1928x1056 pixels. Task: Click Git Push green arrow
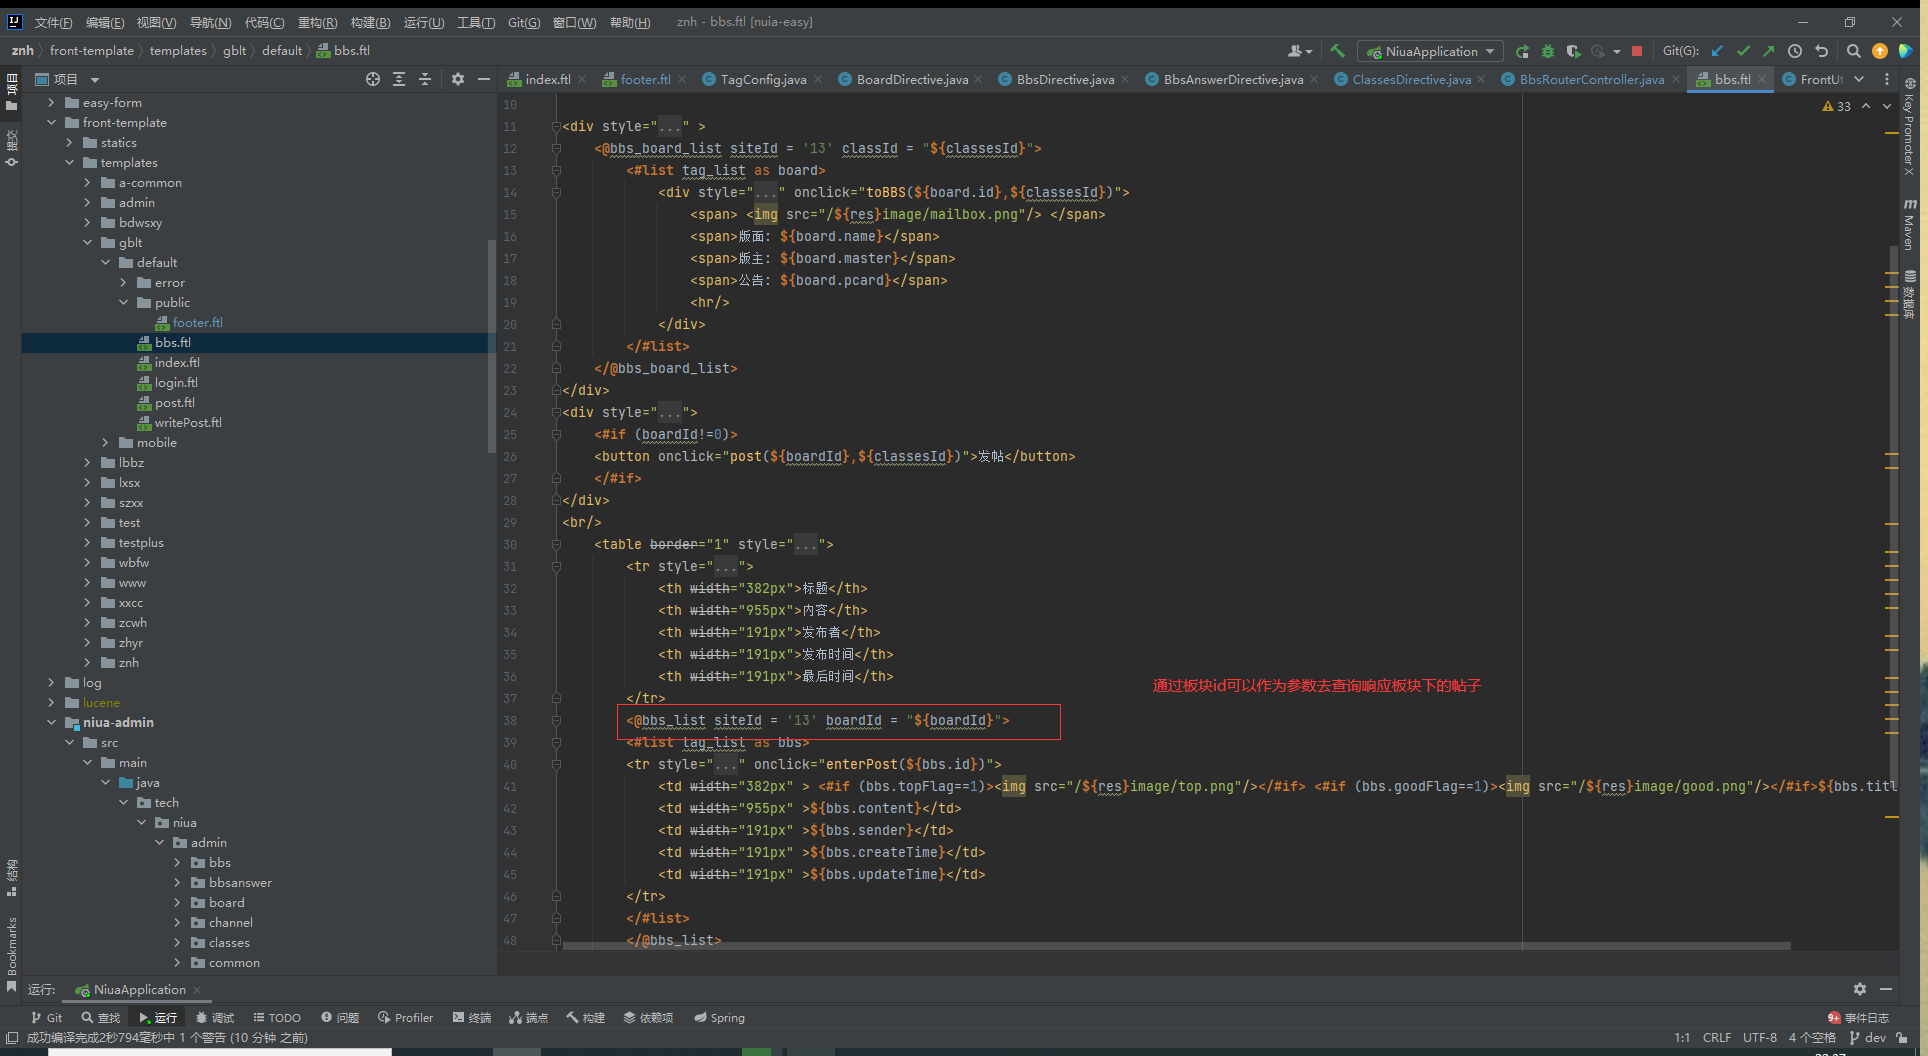[x=1768, y=51]
